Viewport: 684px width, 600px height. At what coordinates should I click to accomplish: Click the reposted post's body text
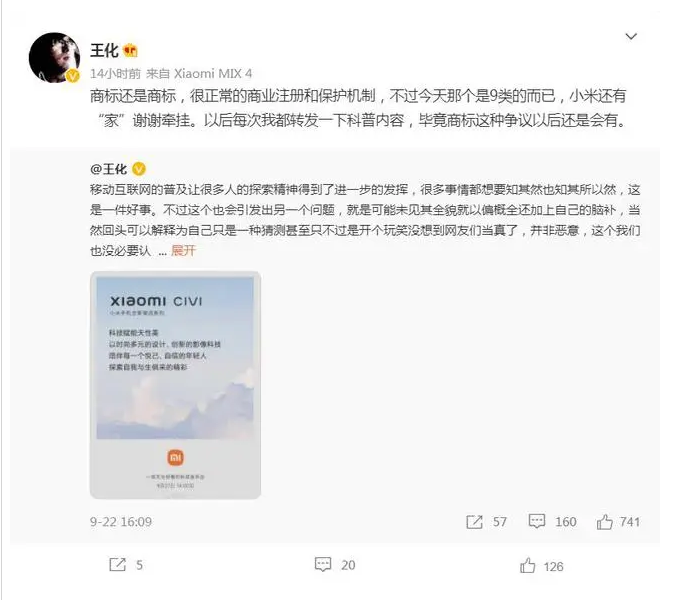pyautogui.click(x=365, y=220)
